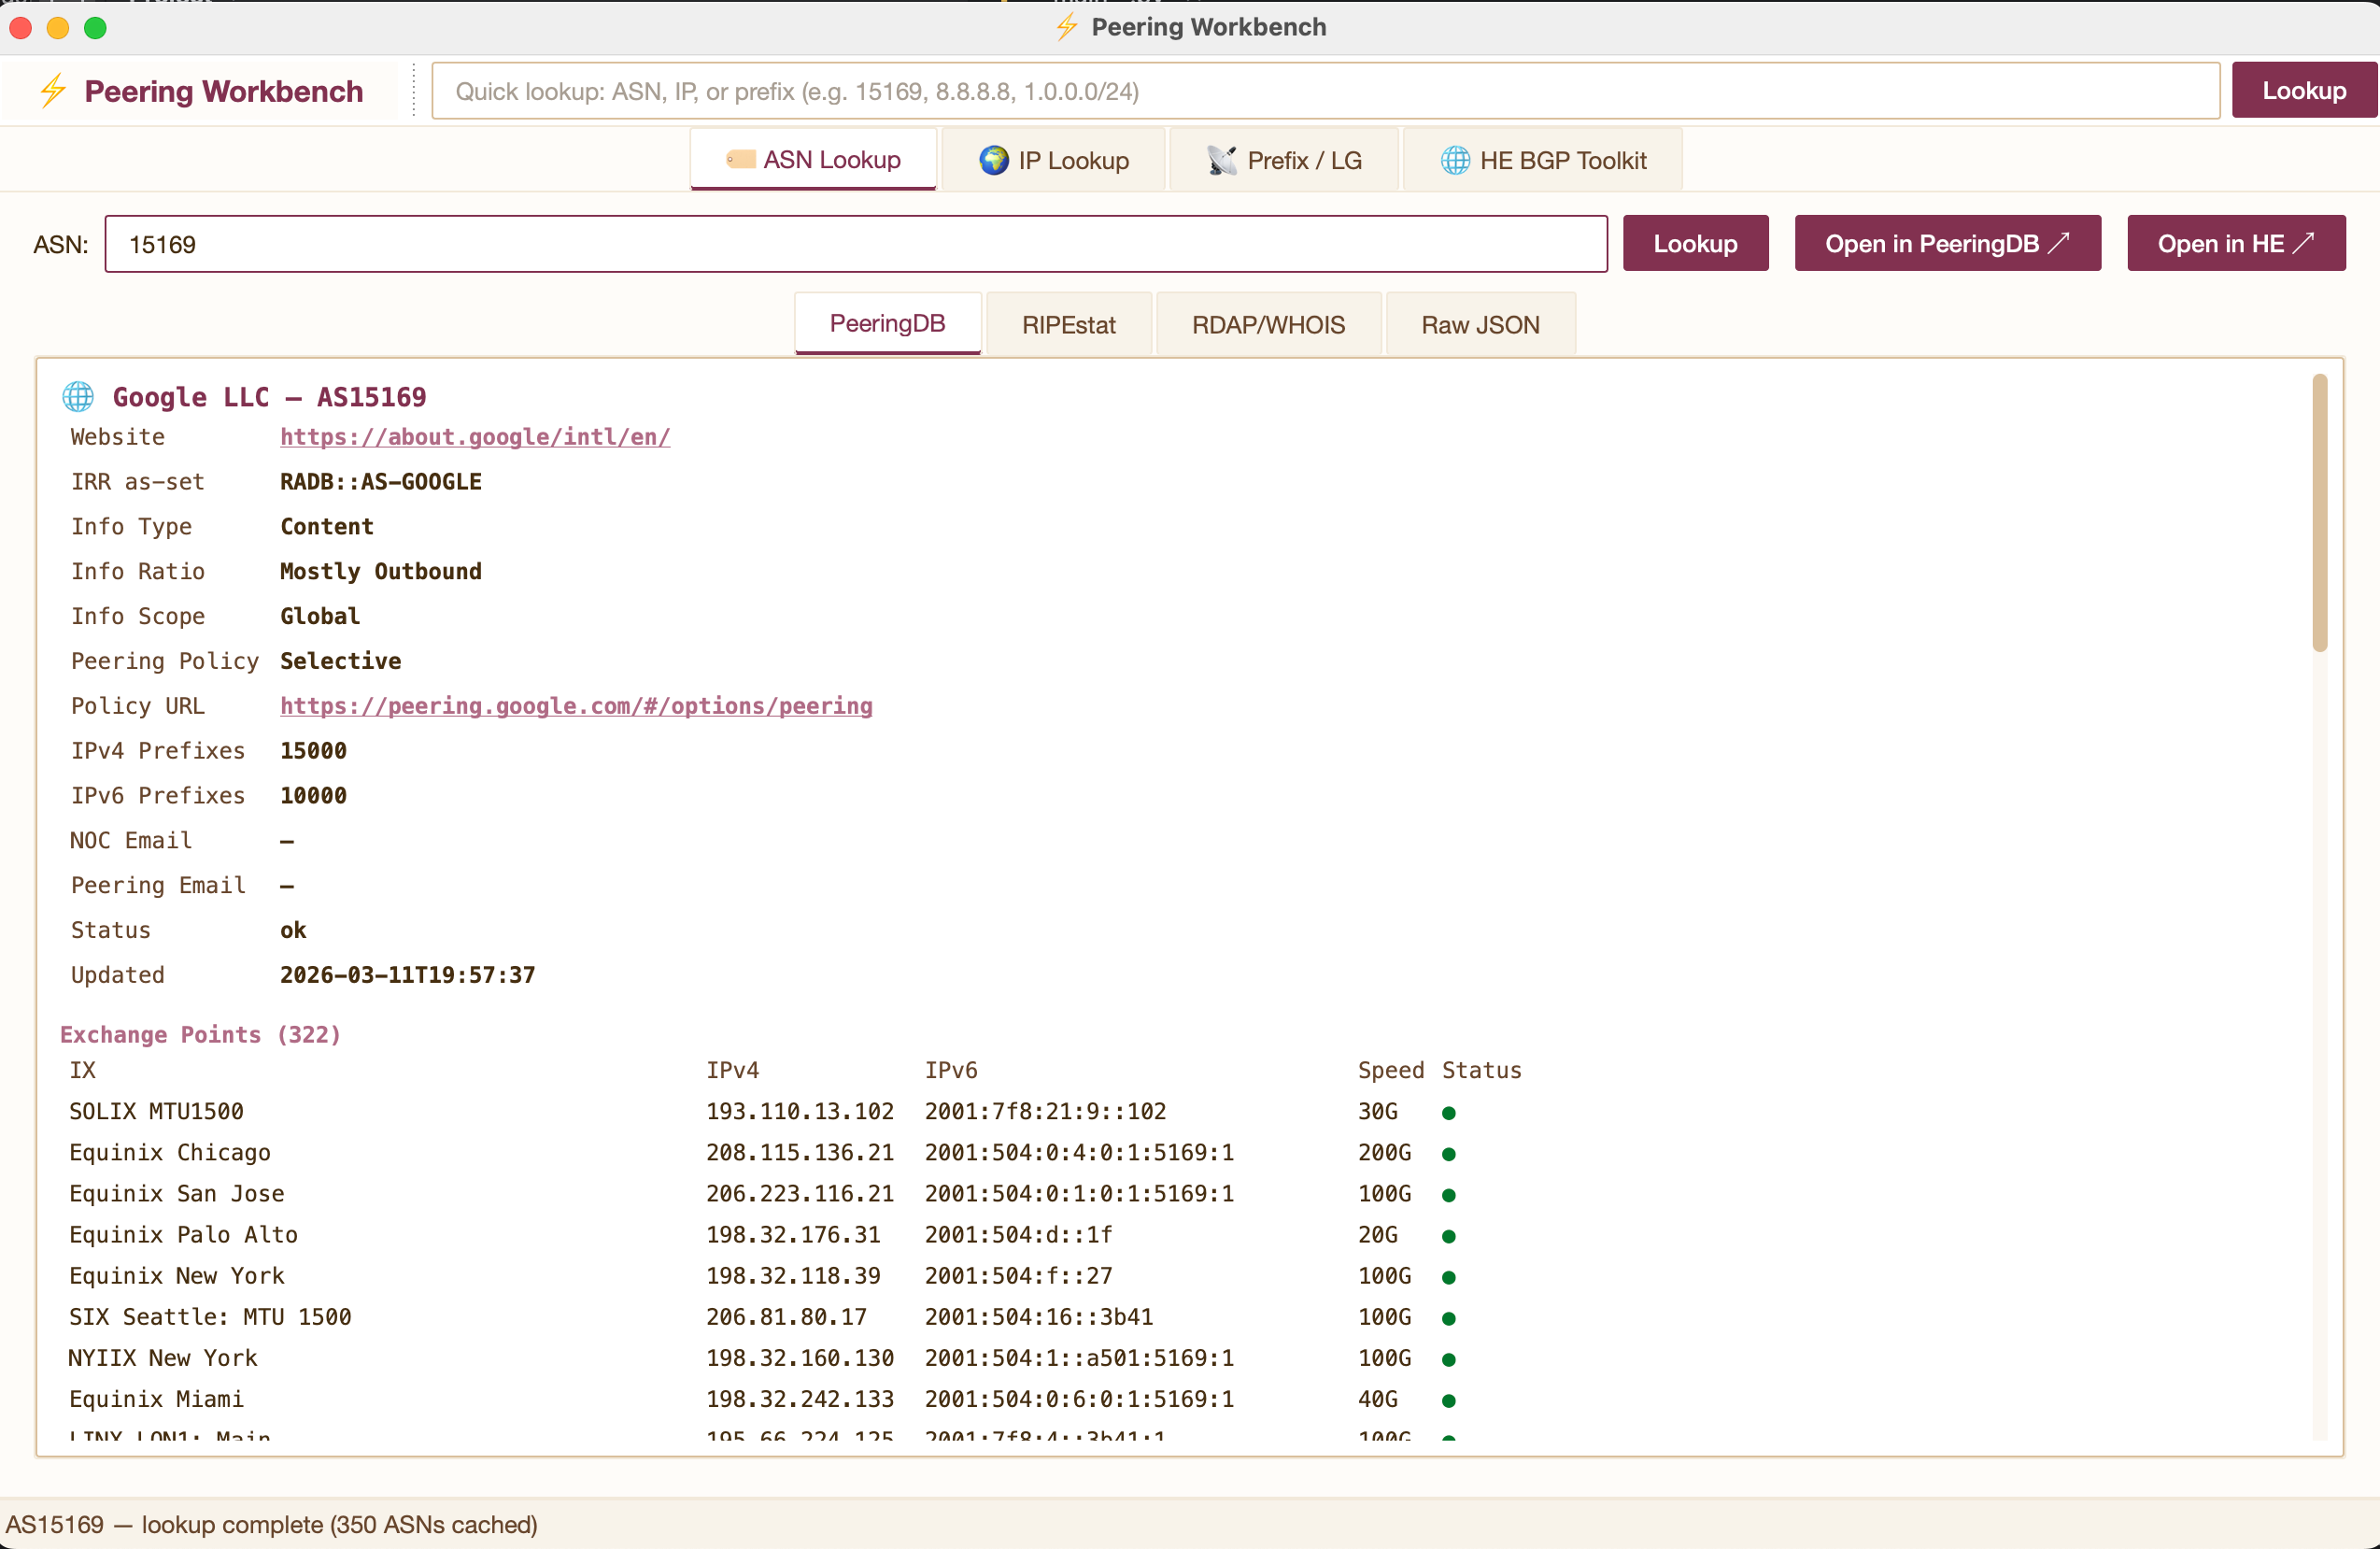Image resolution: width=2380 pixels, height=1549 pixels.
Task: Click Open in HE button
Action: point(2236,243)
